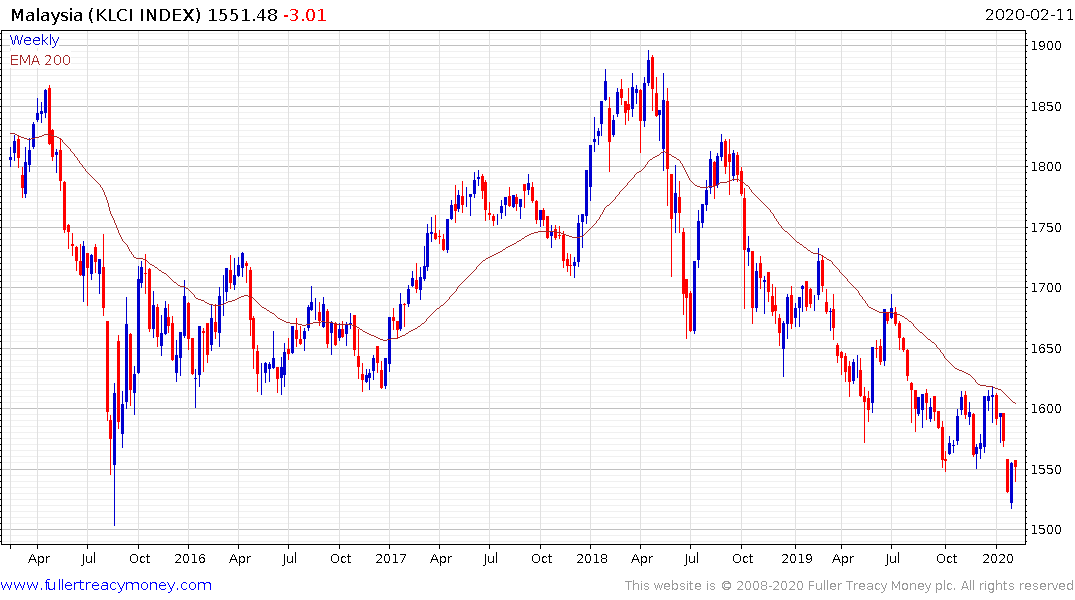Click the date 2020-02-11

1029,15
